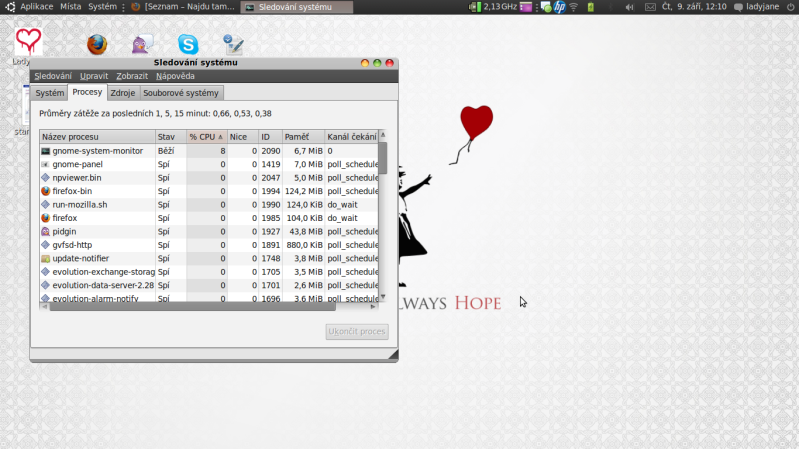799x449 pixels.
Task: Click the Ukončit proces button
Action: point(356,332)
